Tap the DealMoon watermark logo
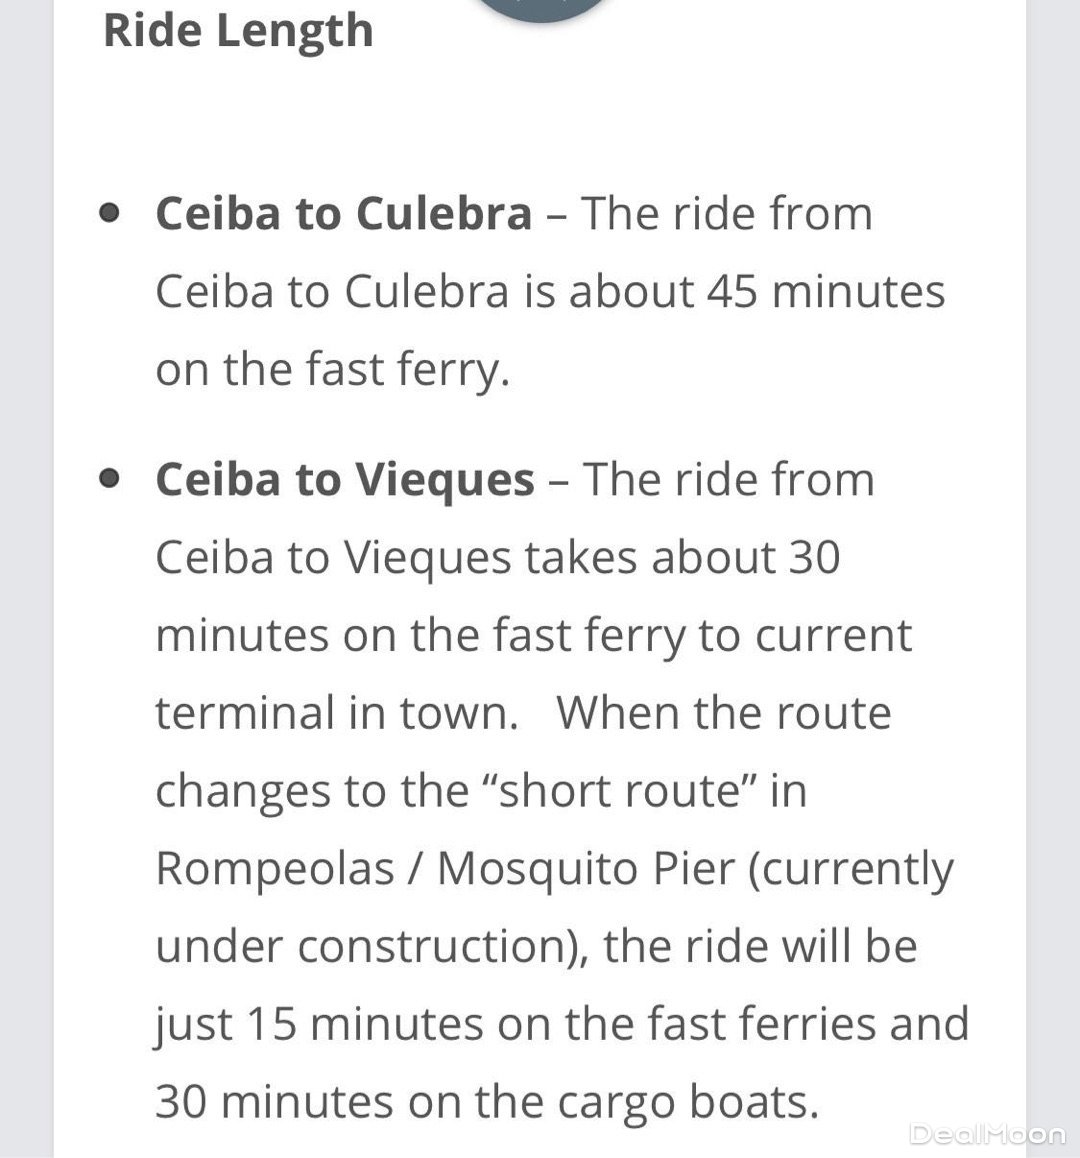1080x1158 pixels. point(987,1133)
